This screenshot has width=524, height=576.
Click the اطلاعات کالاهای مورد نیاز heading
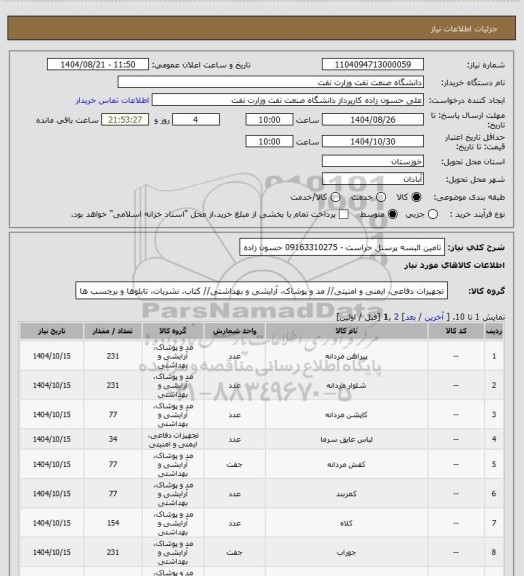pyautogui.click(x=455, y=265)
